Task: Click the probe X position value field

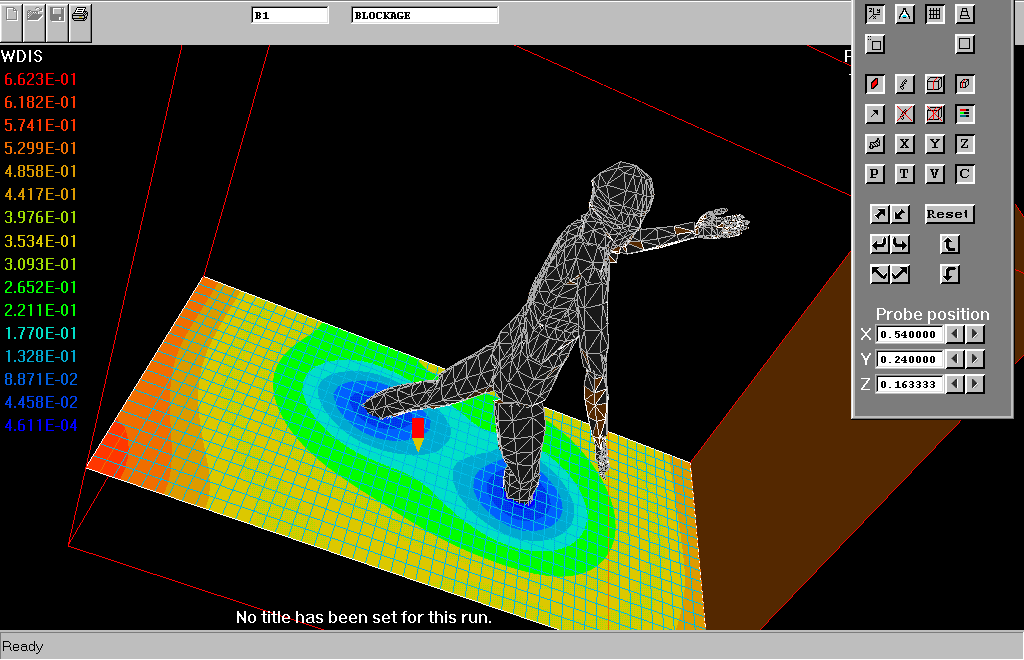Action: (x=910, y=334)
